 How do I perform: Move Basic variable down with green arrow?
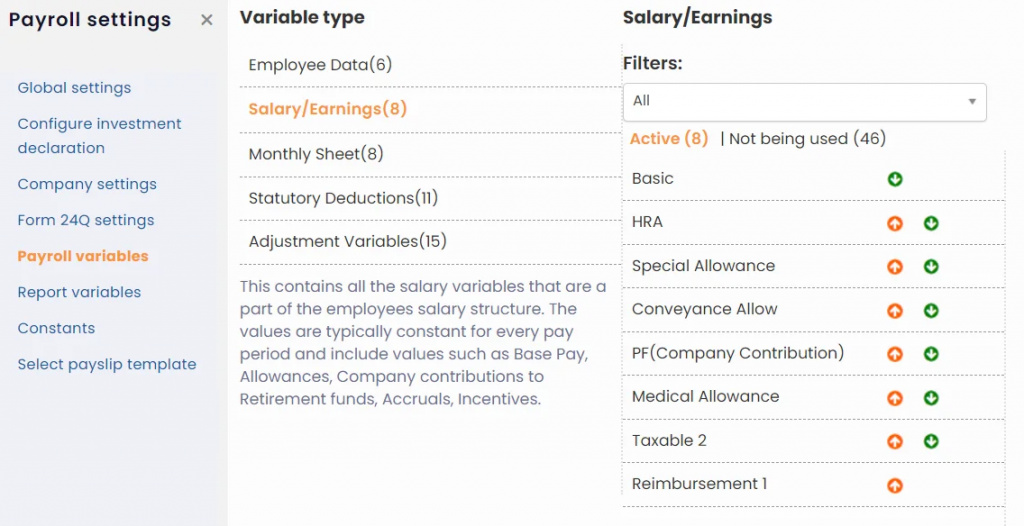coord(895,179)
